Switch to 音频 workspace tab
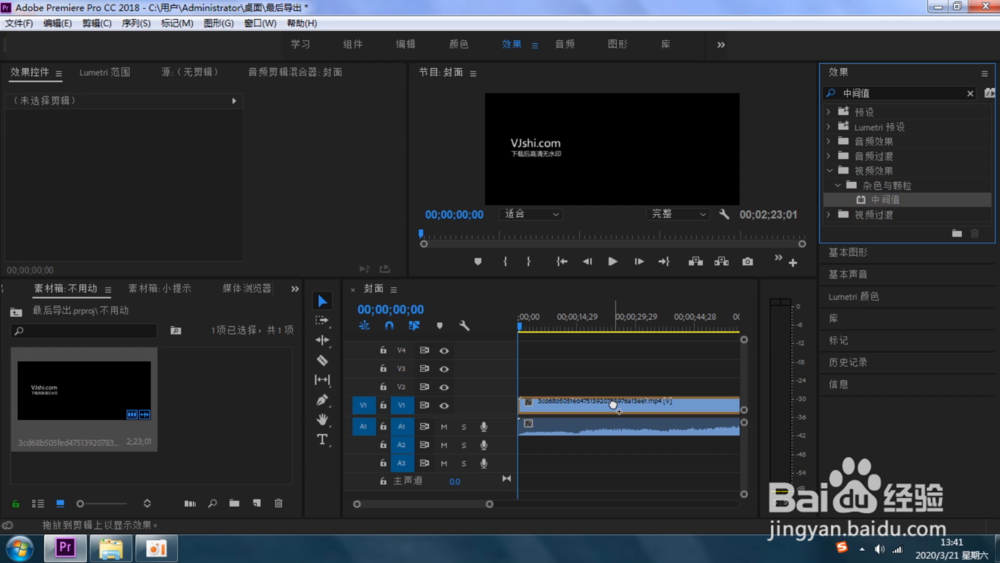Viewport: 1000px width, 563px height. point(564,44)
